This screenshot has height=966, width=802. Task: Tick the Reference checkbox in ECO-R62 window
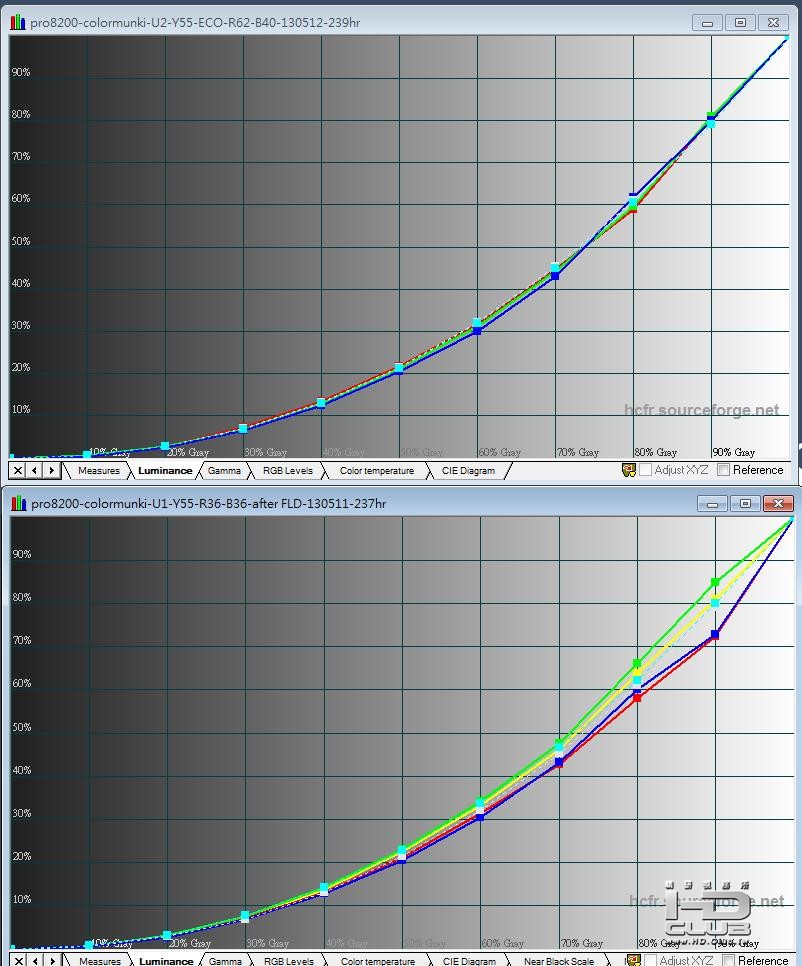tap(724, 470)
